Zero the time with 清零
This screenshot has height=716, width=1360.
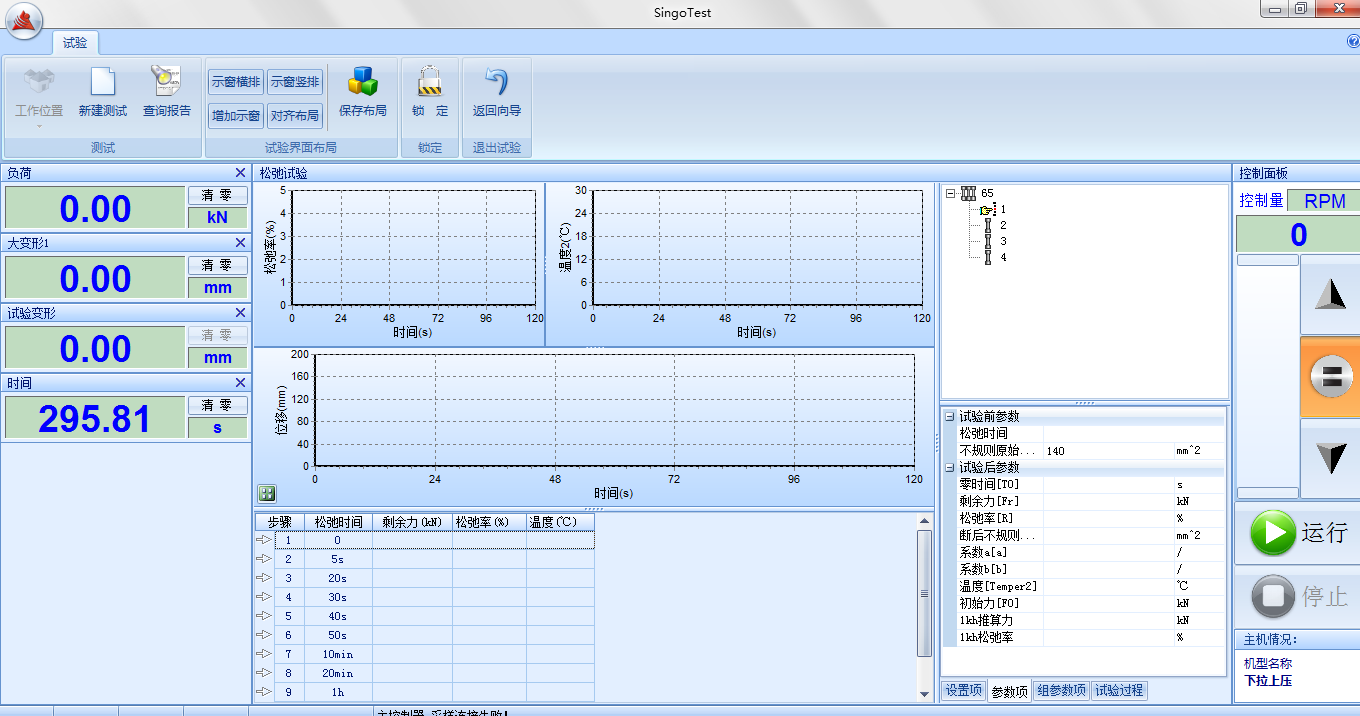(x=218, y=405)
